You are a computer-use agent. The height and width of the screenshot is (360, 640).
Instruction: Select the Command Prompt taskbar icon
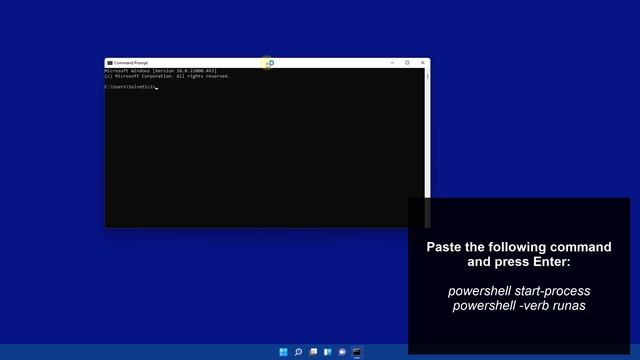click(x=357, y=352)
